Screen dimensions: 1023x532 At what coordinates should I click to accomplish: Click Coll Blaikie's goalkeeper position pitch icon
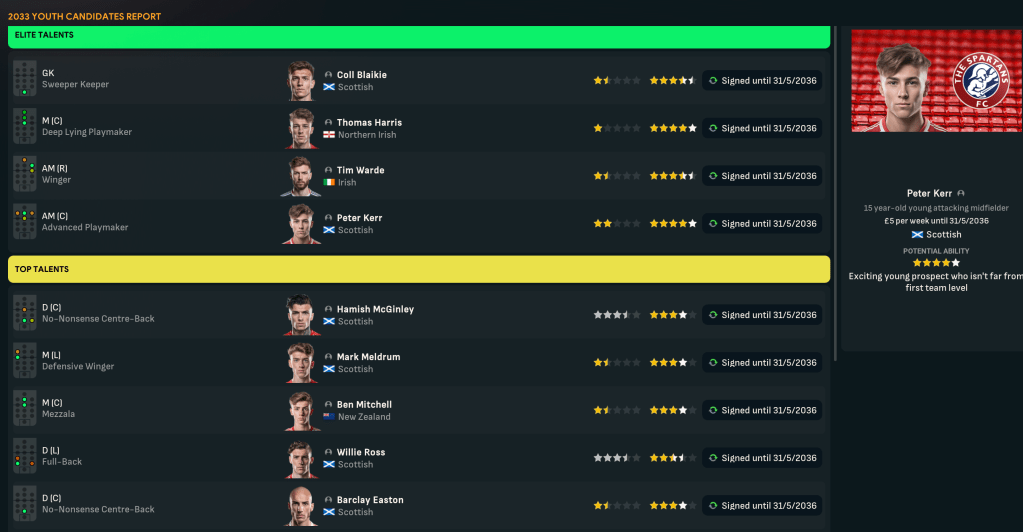24,80
